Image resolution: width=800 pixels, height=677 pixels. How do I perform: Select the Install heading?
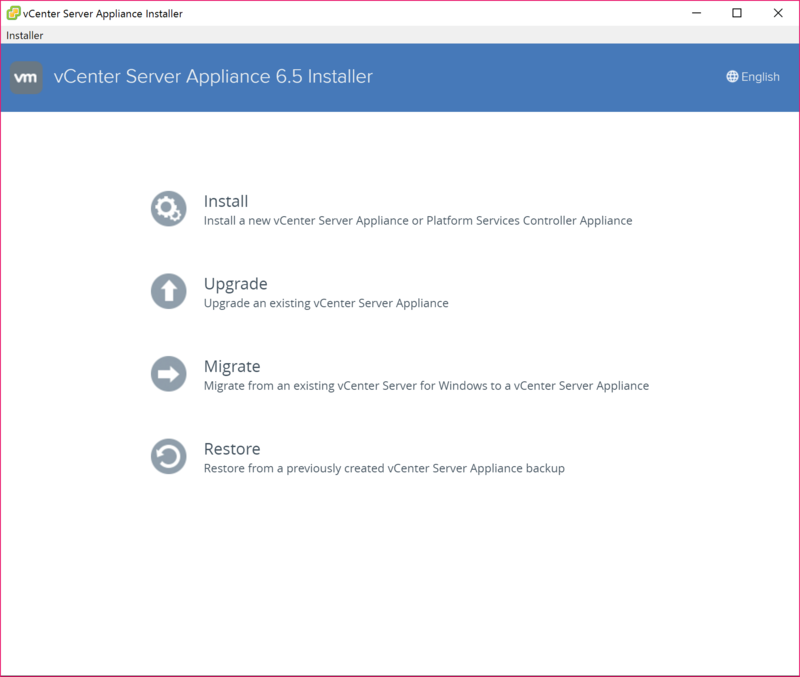(x=226, y=202)
